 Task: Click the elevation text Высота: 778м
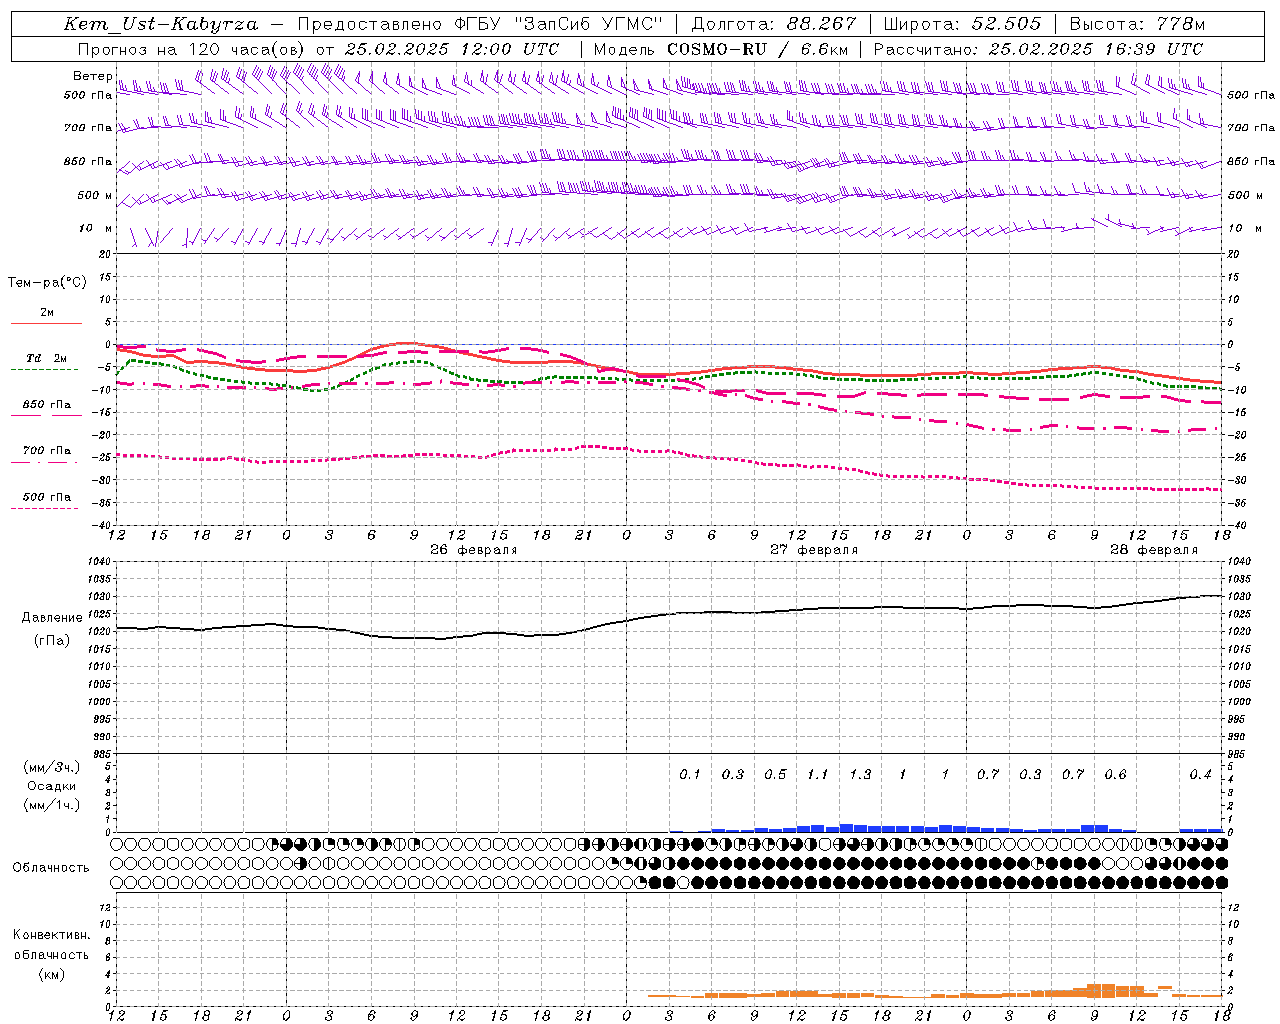coord(1137,24)
